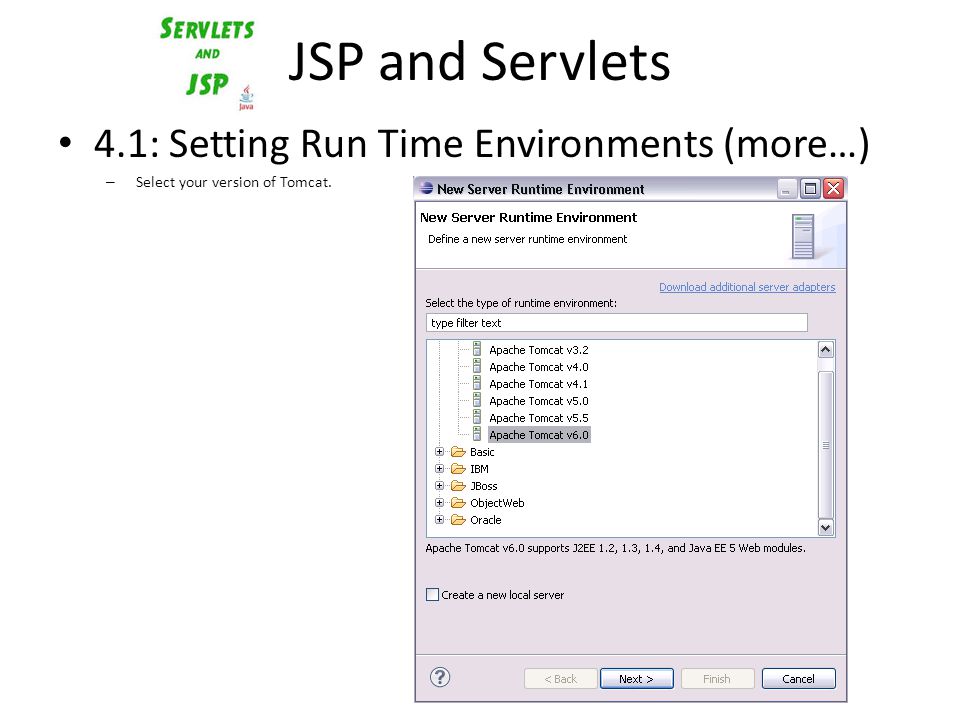Expand the Basic category
The image size is (960, 720).
(x=439, y=451)
